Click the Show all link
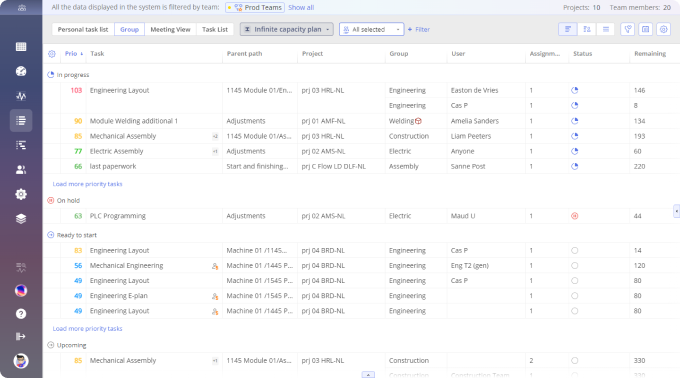Screen dimensions: 680x378 (301, 7)
